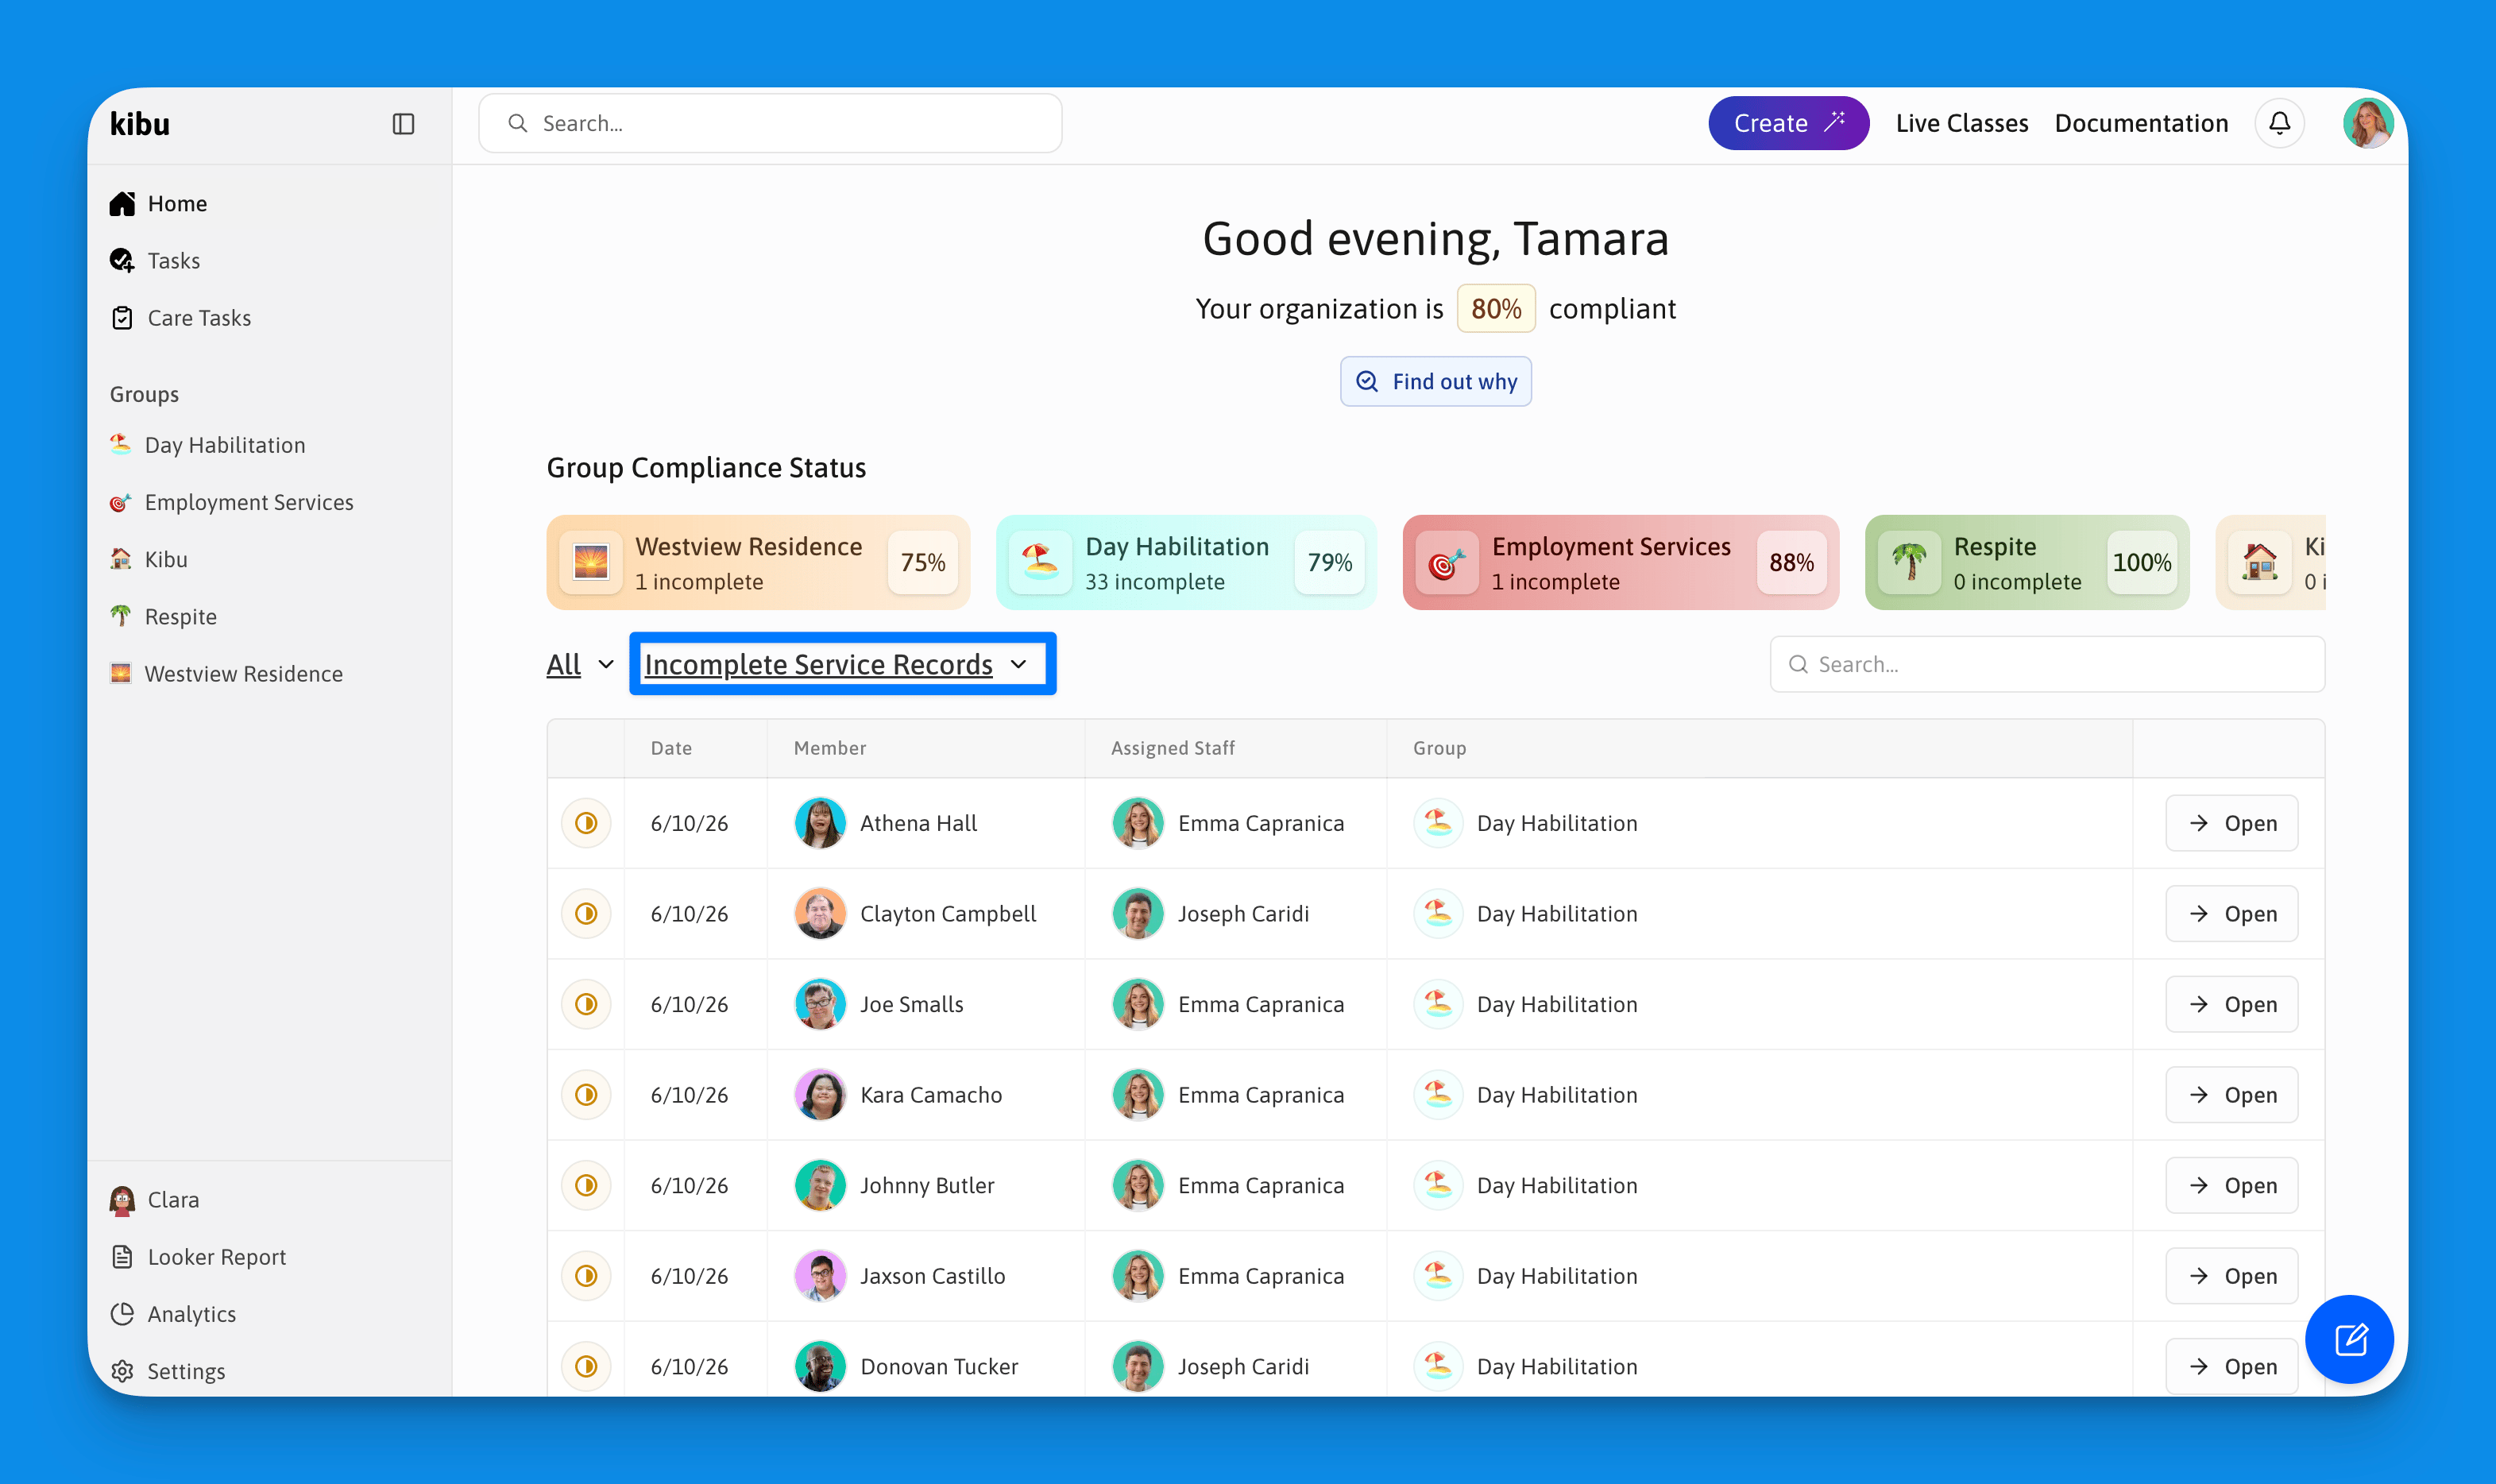Select the Westview Residence compliance card
The height and width of the screenshot is (1484, 2496).
coord(758,562)
